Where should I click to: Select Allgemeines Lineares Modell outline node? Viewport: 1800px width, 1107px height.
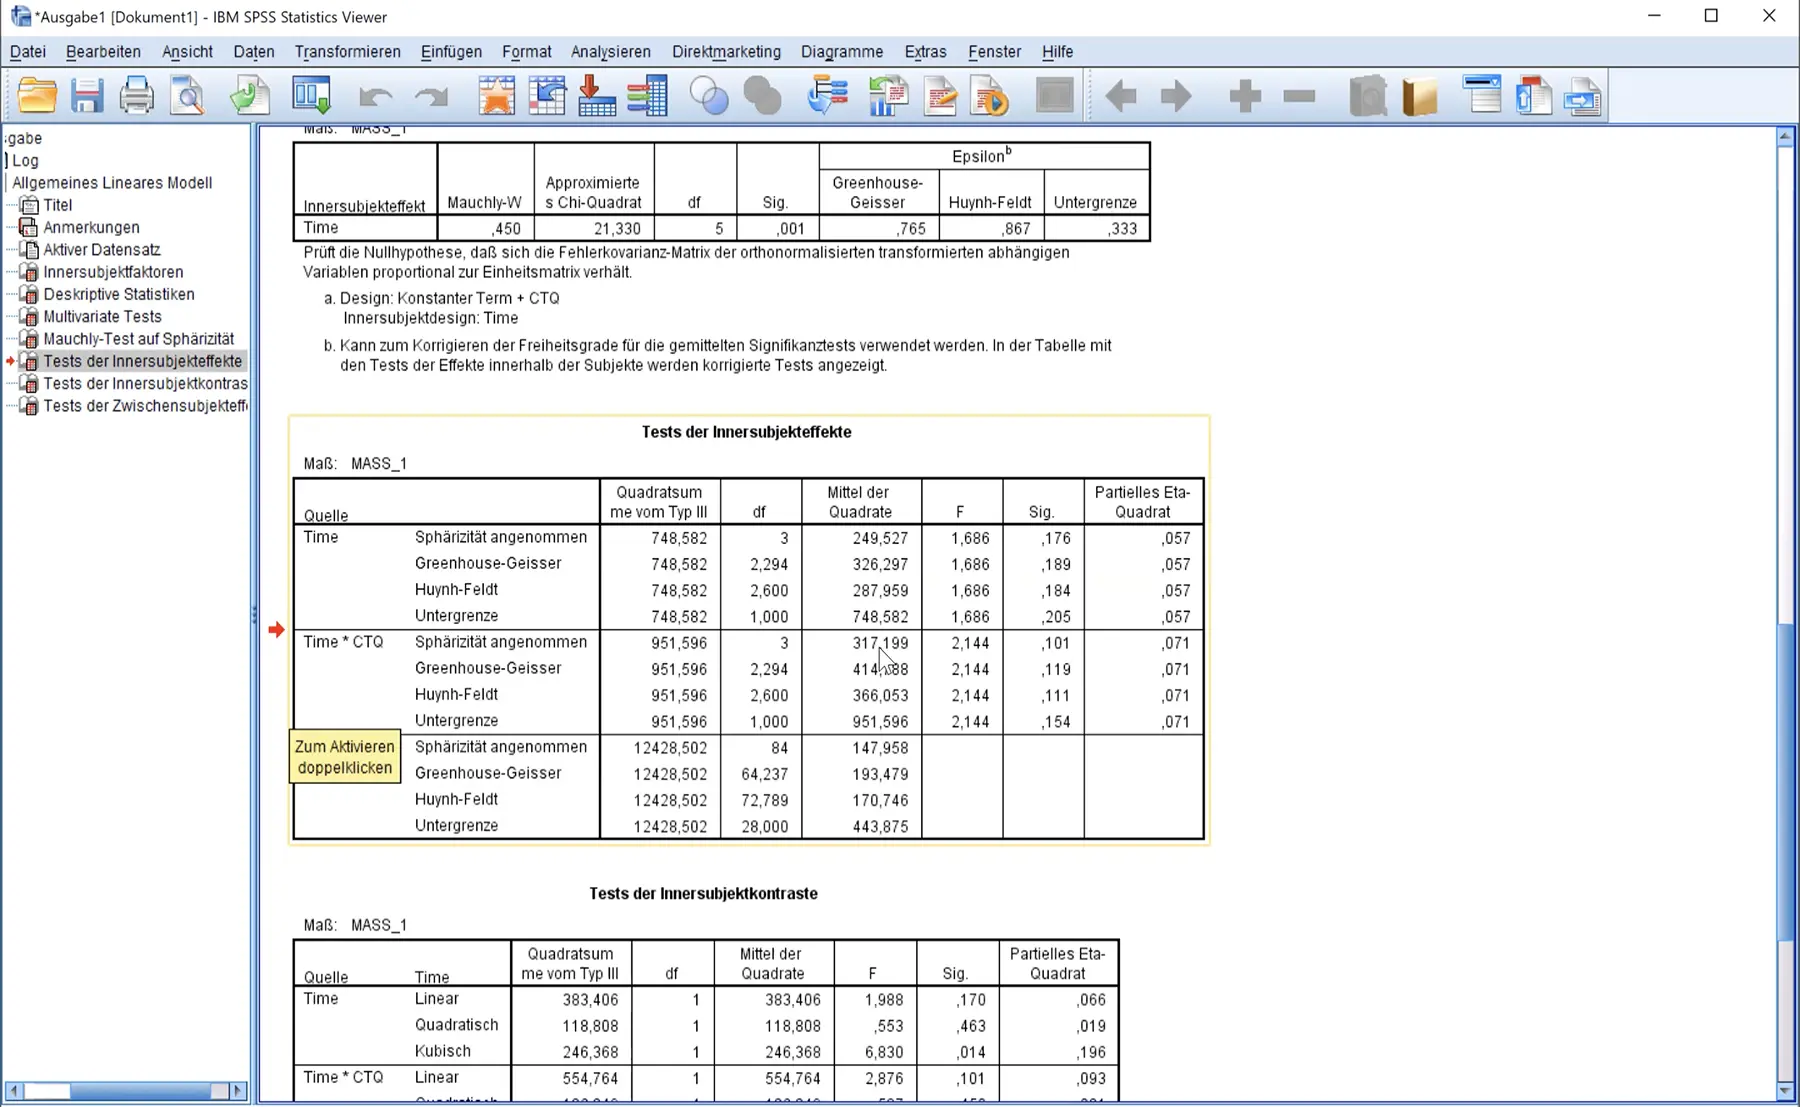112,183
